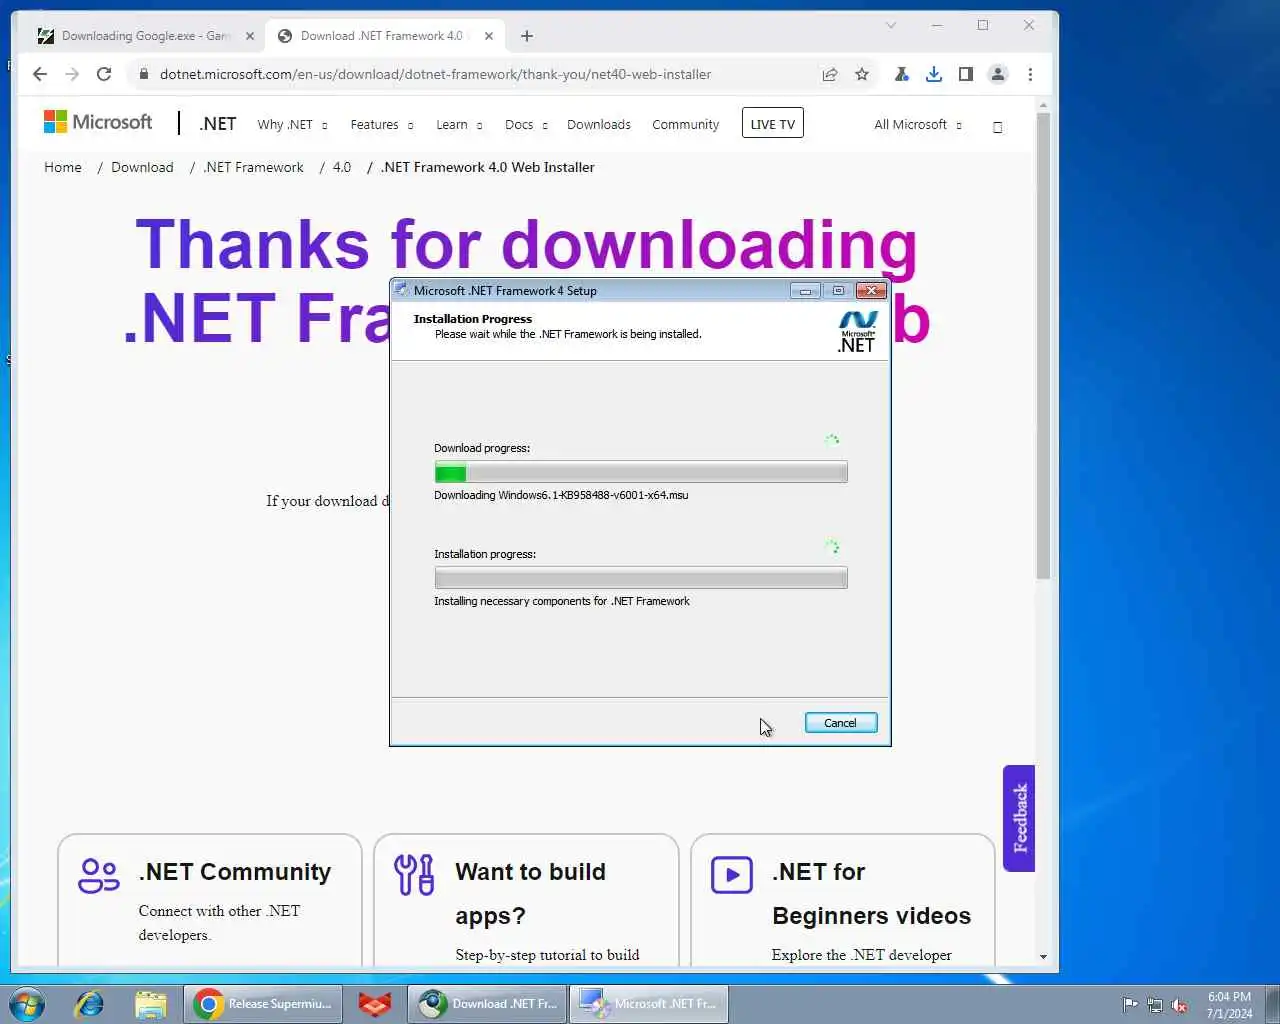The height and width of the screenshot is (1024, 1280).
Task: Click Chrome back arrow button
Action: tap(40, 74)
